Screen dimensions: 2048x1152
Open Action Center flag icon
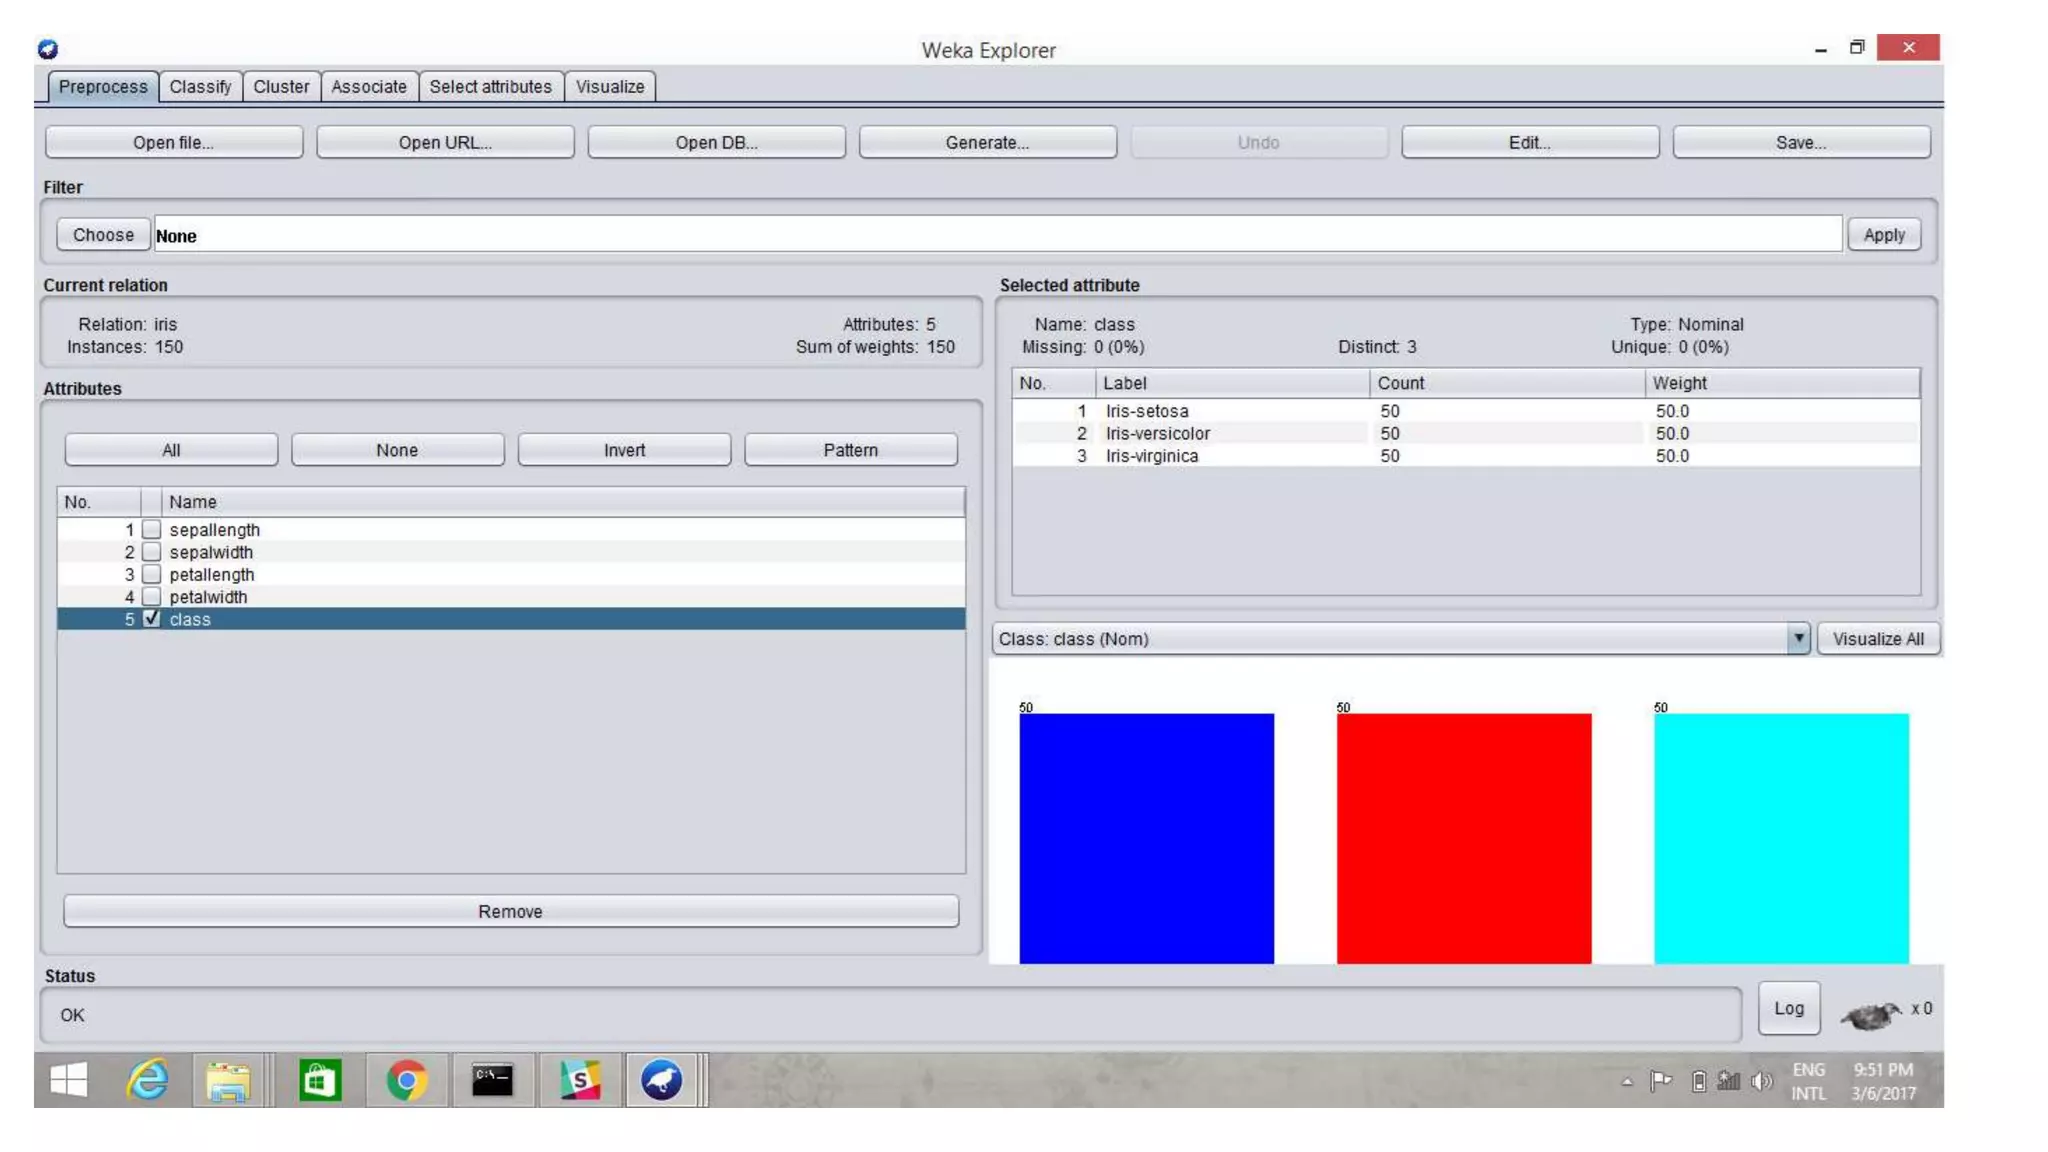click(x=1661, y=1081)
